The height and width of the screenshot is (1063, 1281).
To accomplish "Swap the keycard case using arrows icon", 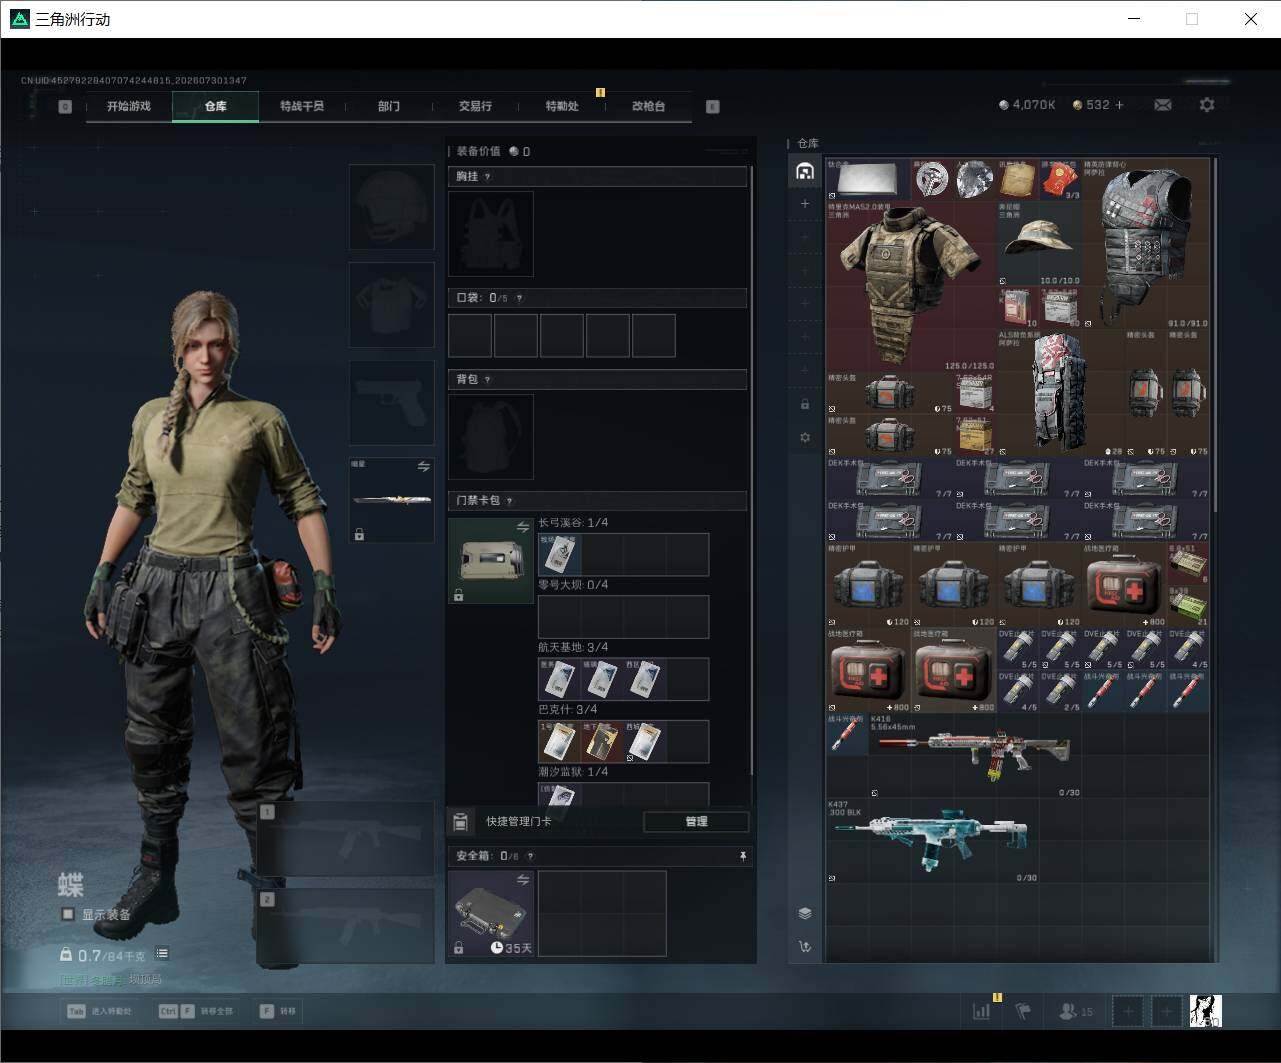I will (522, 527).
